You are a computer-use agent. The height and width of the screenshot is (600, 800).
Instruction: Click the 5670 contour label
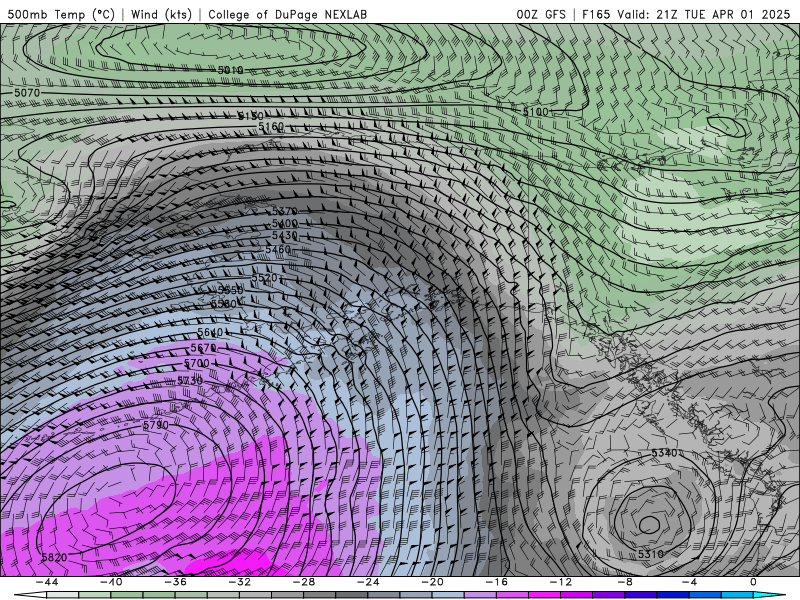coord(204,347)
